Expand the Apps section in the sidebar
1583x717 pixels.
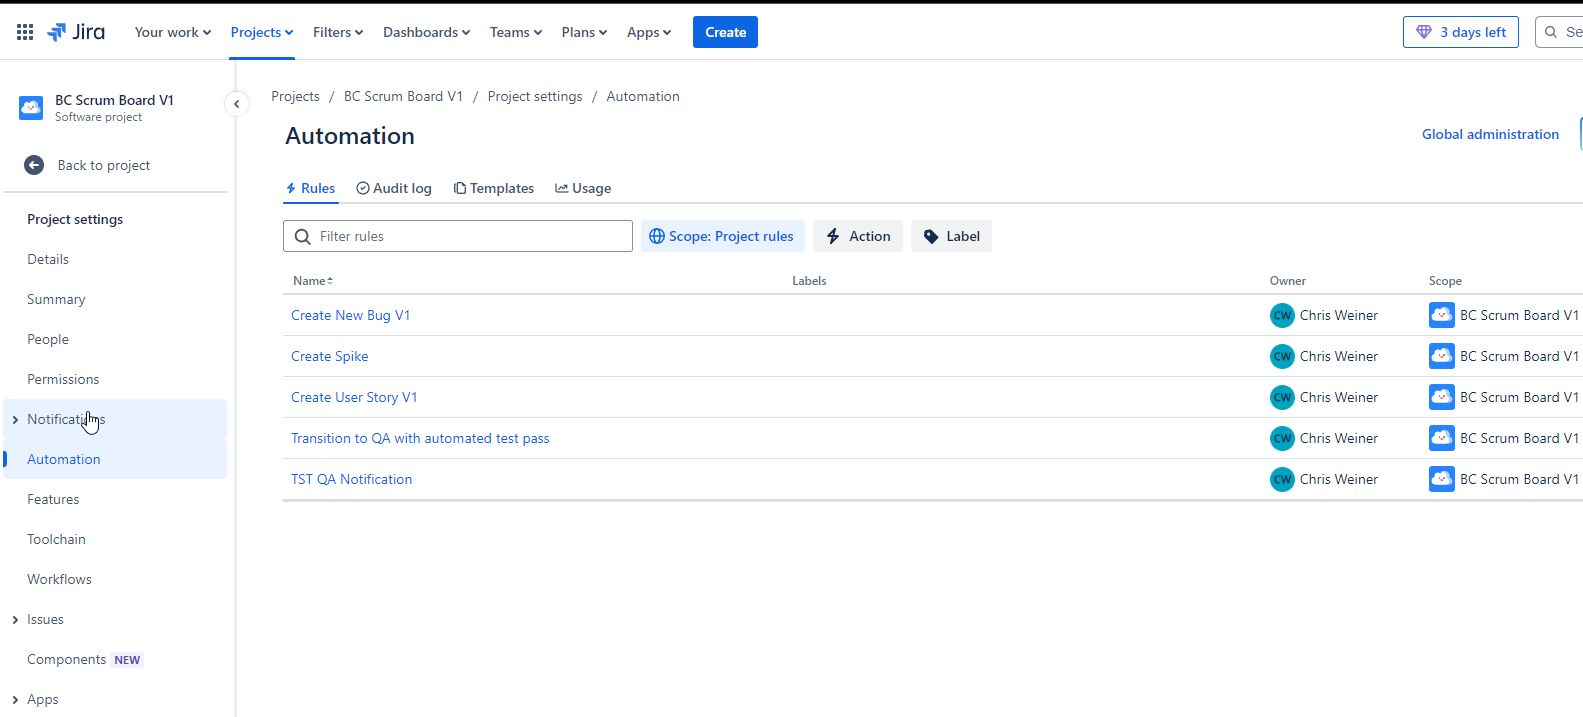point(15,700)
